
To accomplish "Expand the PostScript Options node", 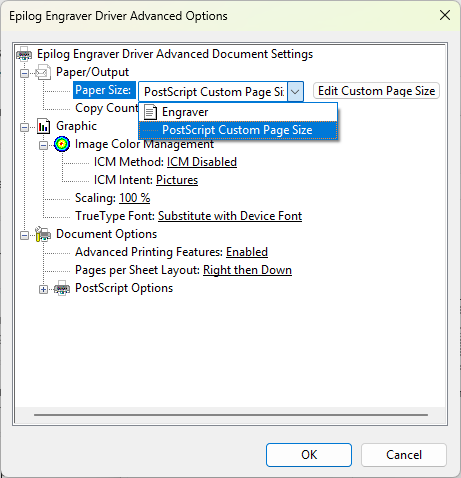I will [x=43, y=289].
